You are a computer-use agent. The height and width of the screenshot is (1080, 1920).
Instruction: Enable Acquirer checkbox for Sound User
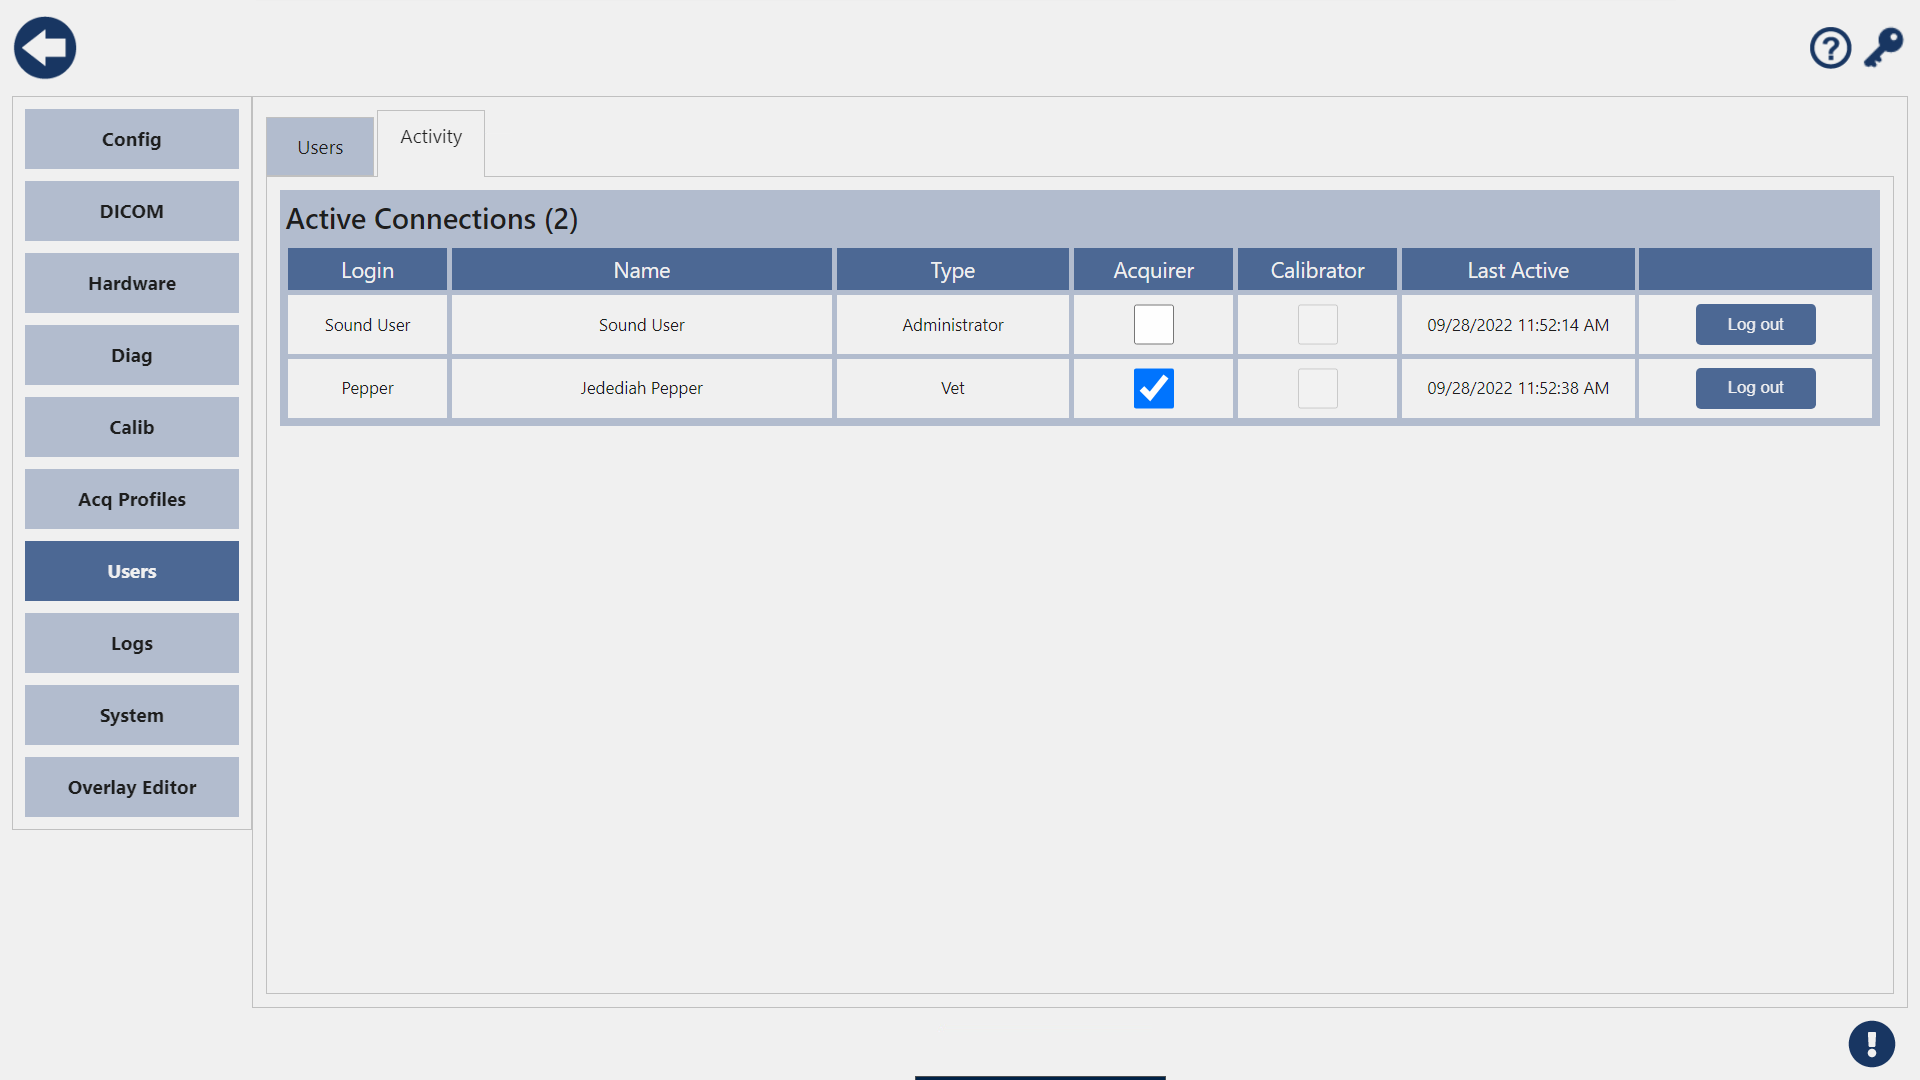[x=1153, y=325]
